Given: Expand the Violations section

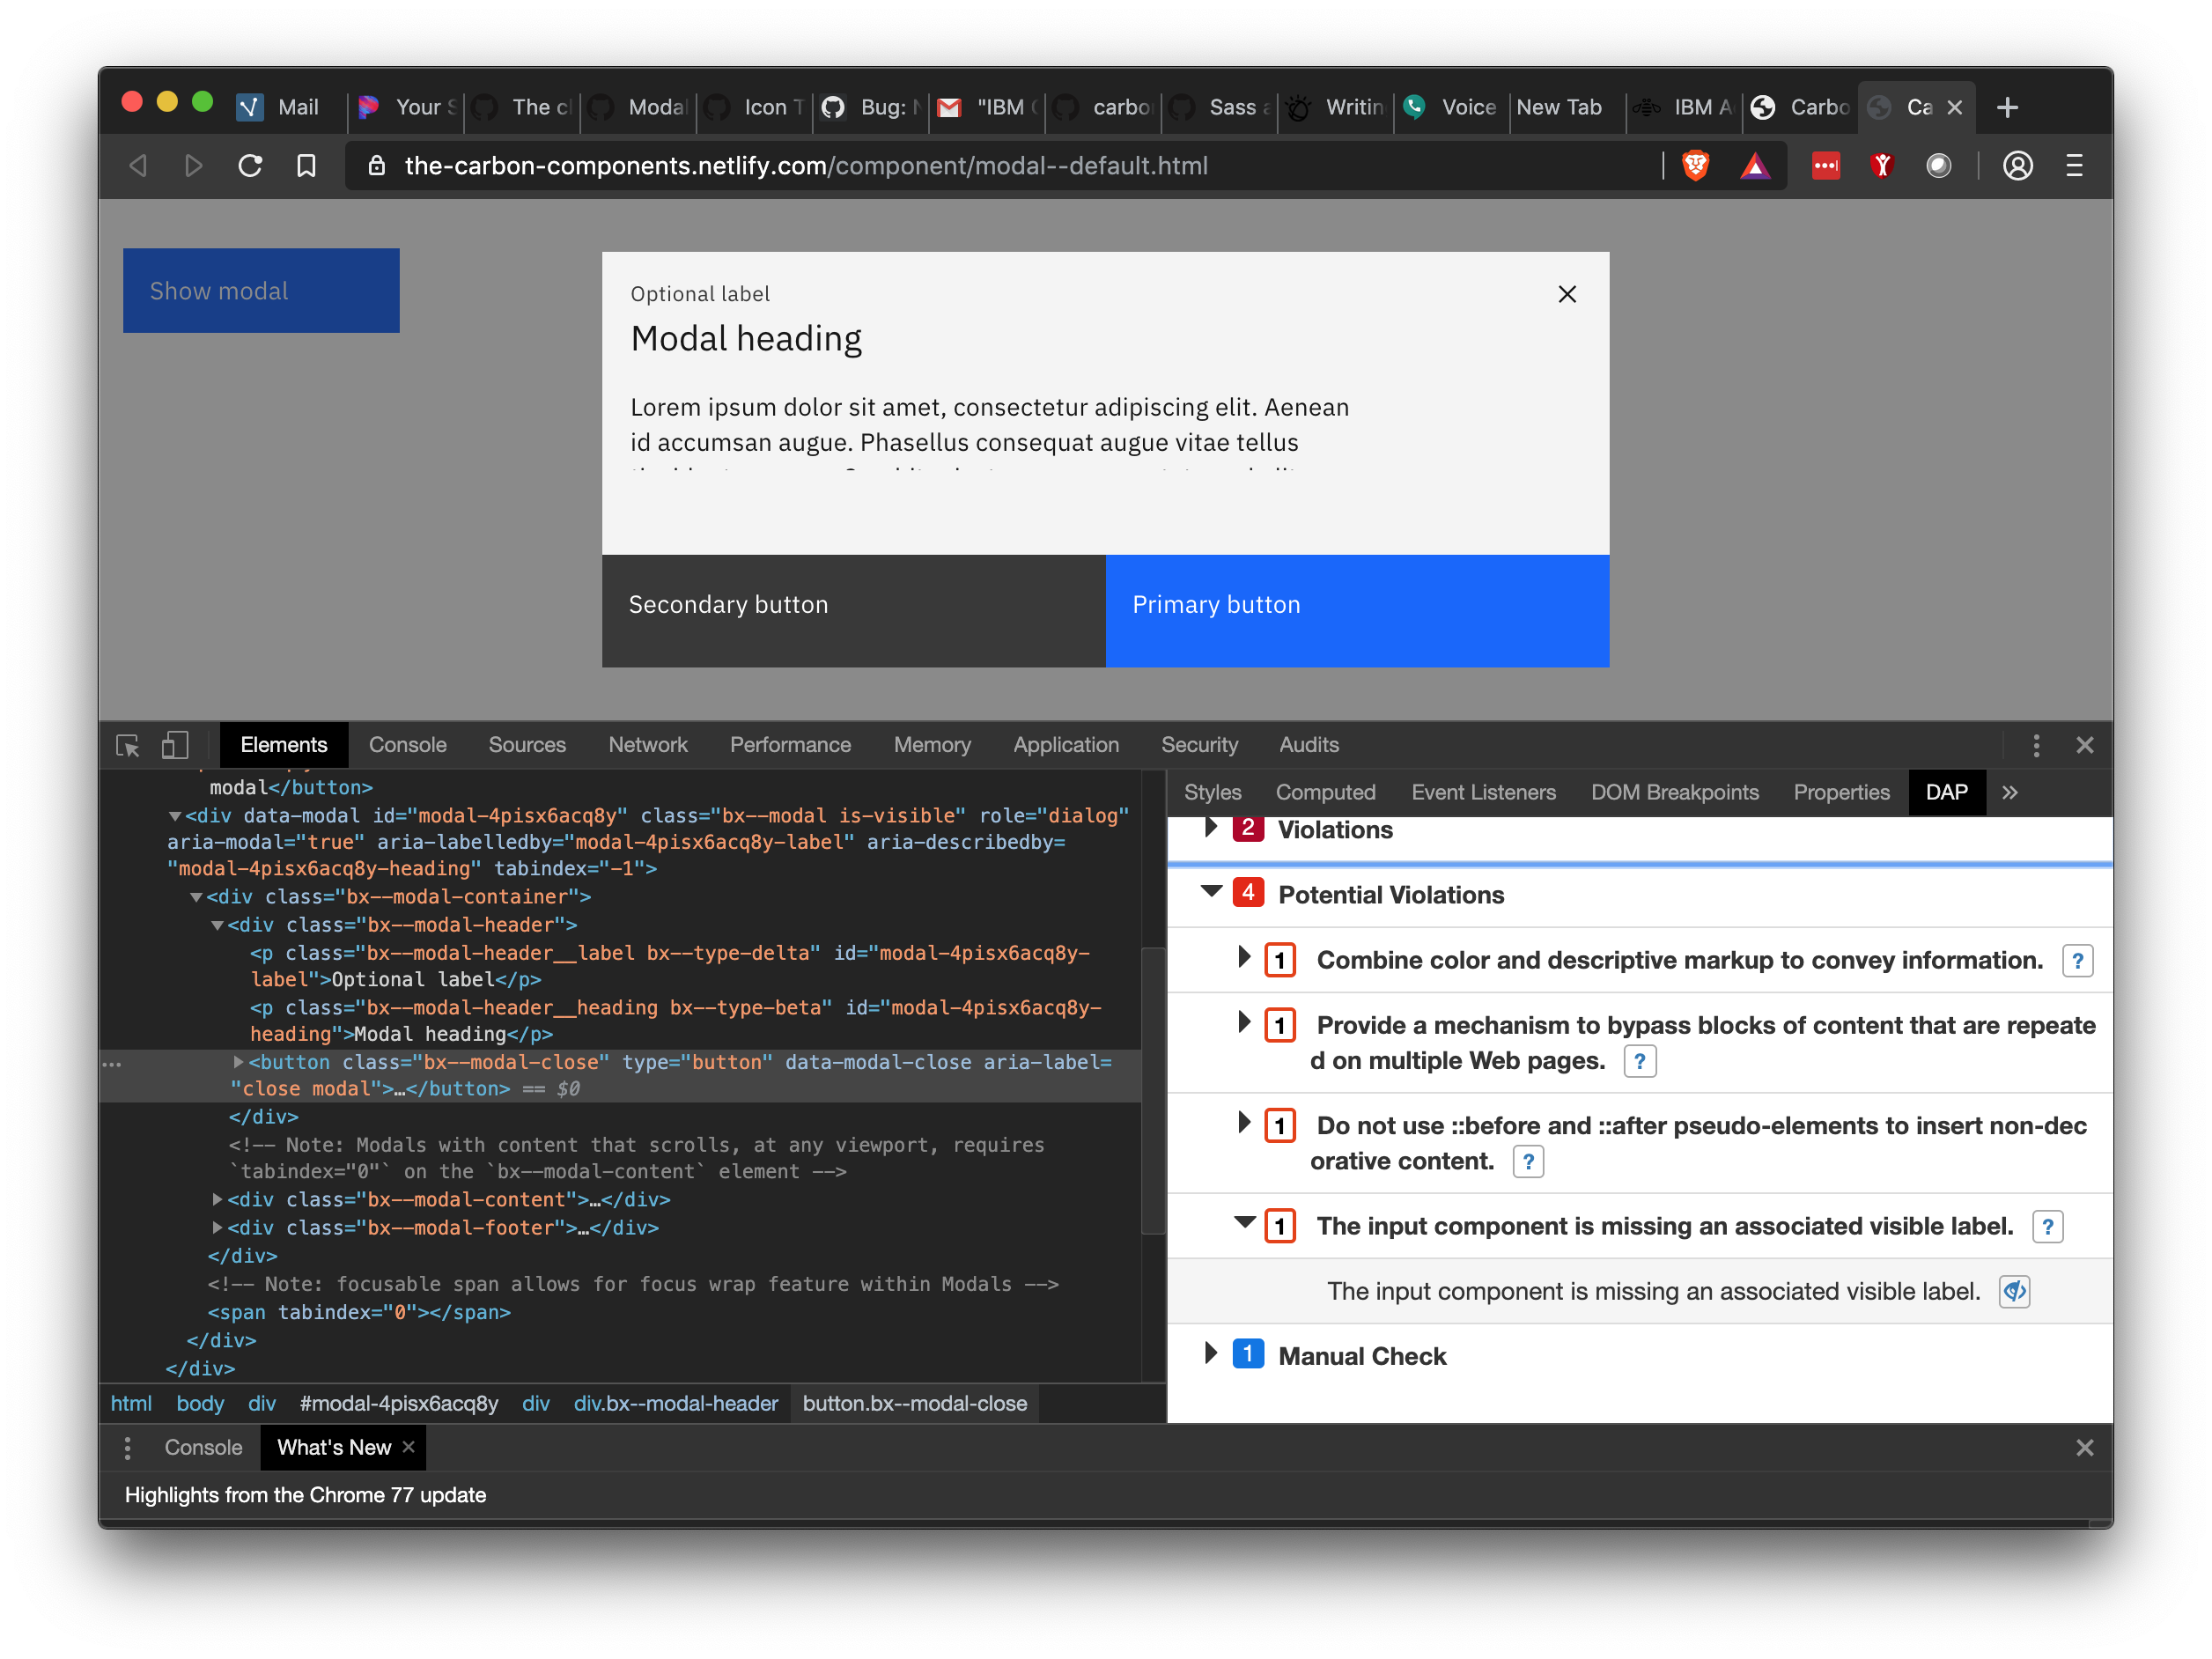Looking at the screenshot, I should (x=1211, y=828).
